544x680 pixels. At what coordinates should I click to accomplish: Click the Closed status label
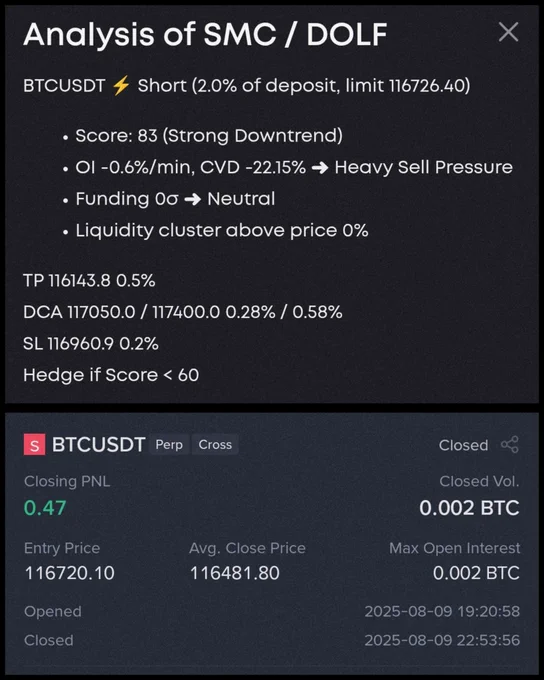(x=463, y=445)
